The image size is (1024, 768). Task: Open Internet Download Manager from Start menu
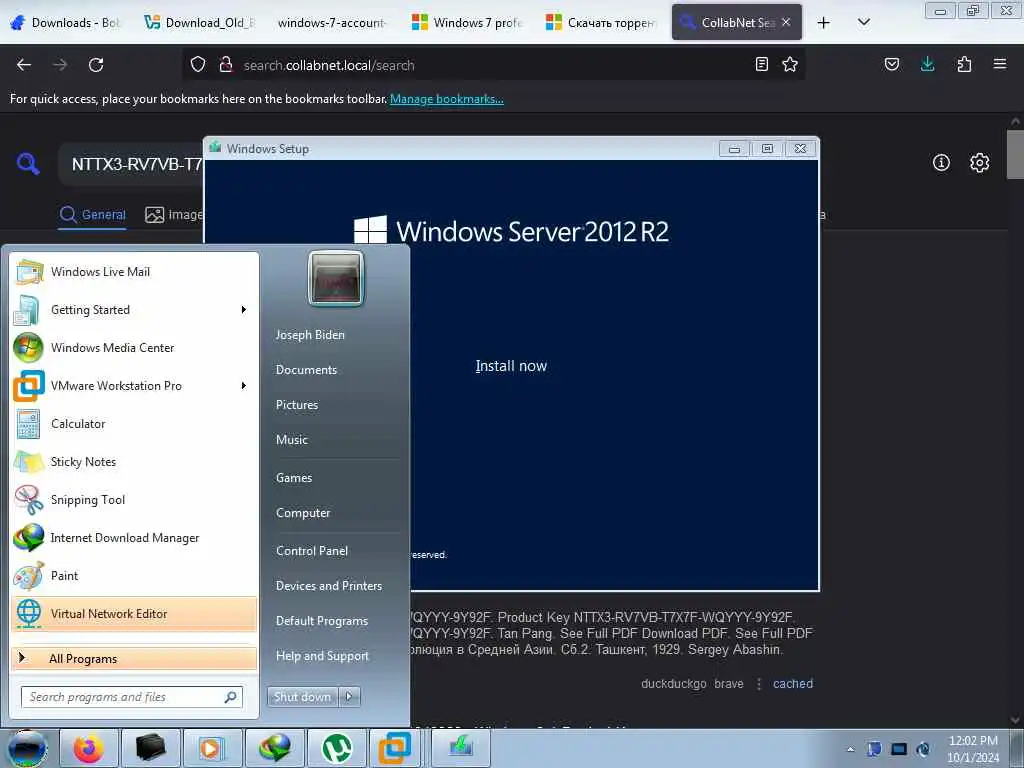click(134, 537)
